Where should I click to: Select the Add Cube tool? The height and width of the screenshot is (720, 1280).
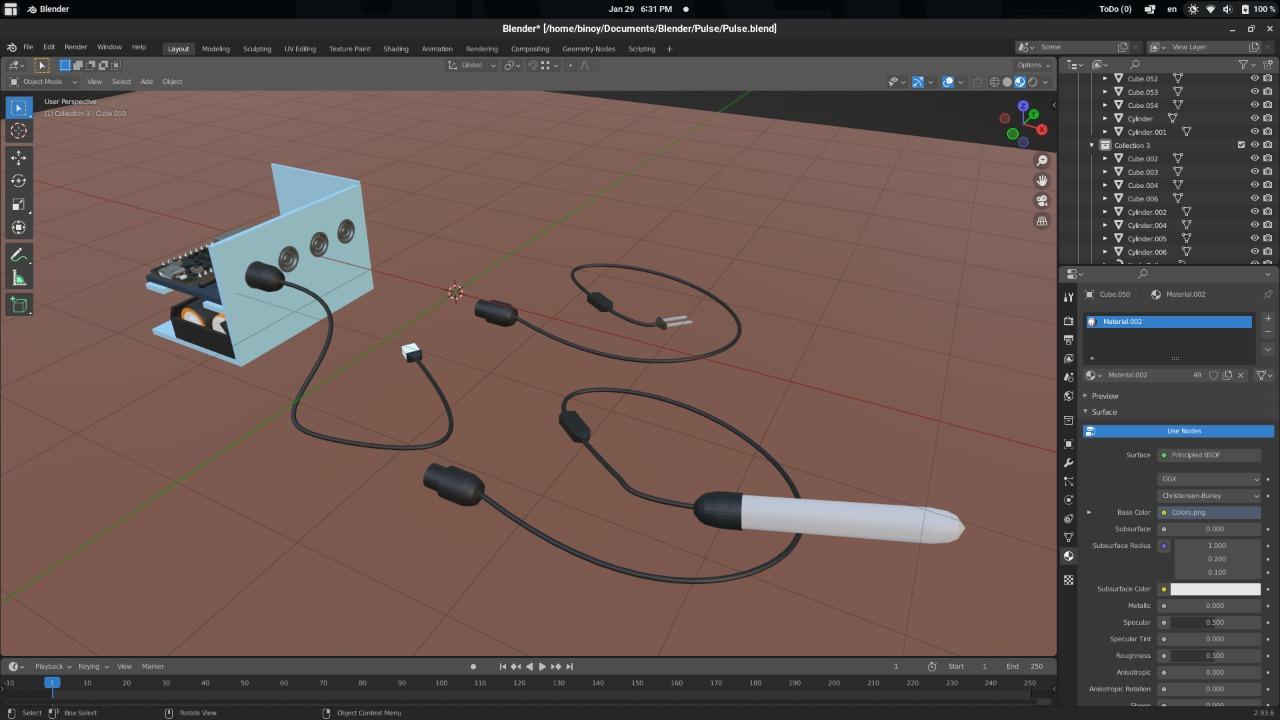pyautogui.click(x=18, y=305)
